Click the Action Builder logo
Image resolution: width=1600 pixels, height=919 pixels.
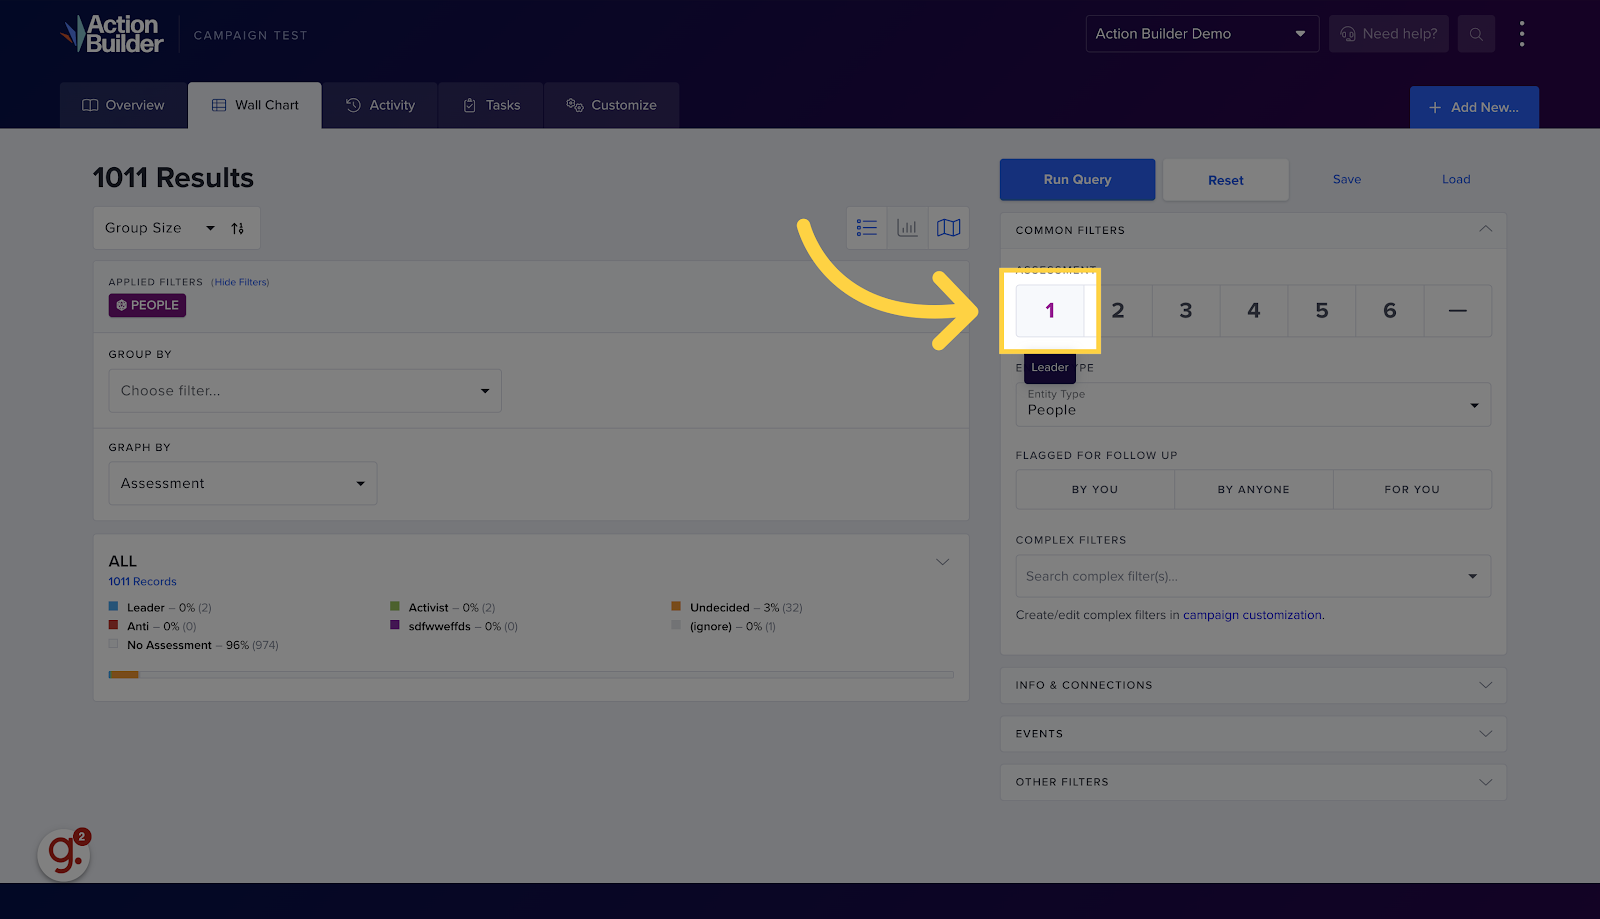click(x=112, y=34)
